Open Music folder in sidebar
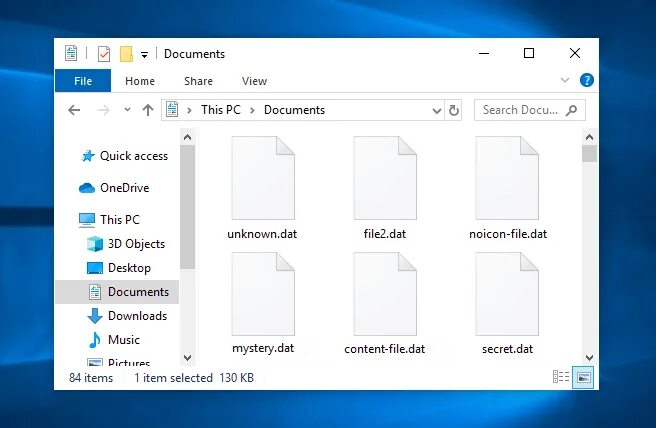Screen dimensions: 656x428 point(114,340)
